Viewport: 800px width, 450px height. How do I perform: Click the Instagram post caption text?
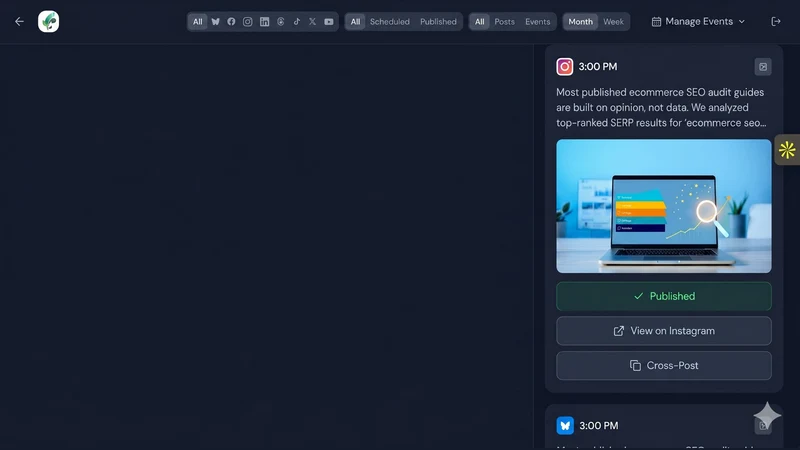[661, 108]
